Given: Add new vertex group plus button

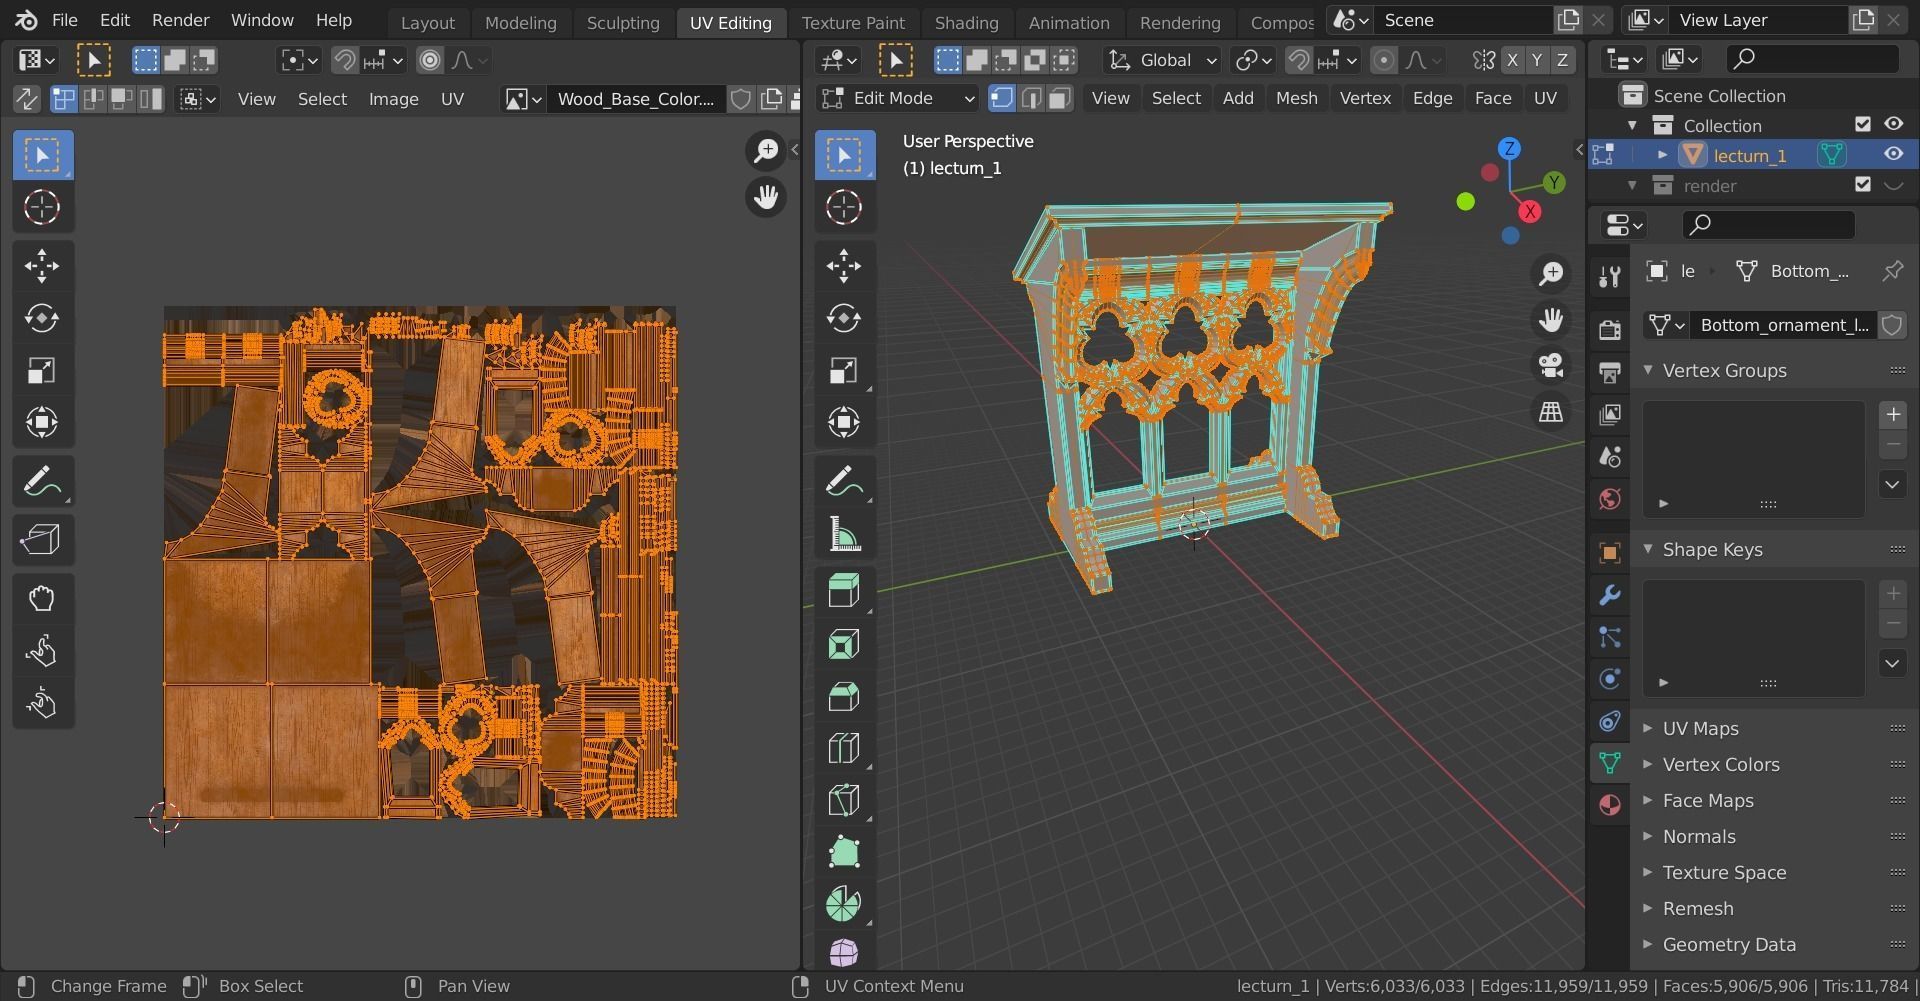Looking at the screenshot, I should click(1892, 414).
